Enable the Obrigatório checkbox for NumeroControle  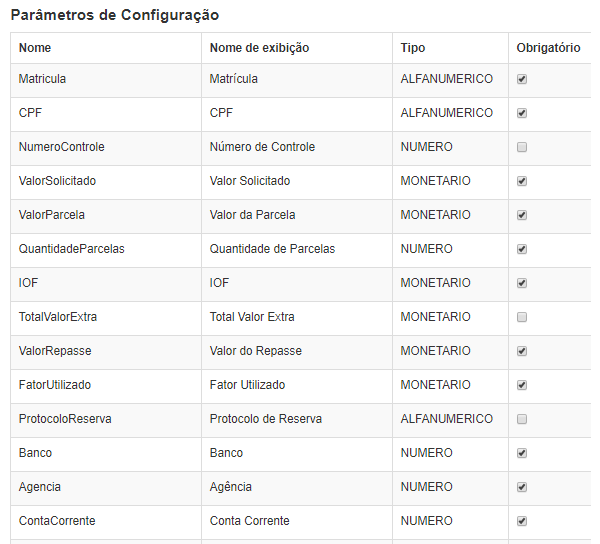click(x=522, y=147)
